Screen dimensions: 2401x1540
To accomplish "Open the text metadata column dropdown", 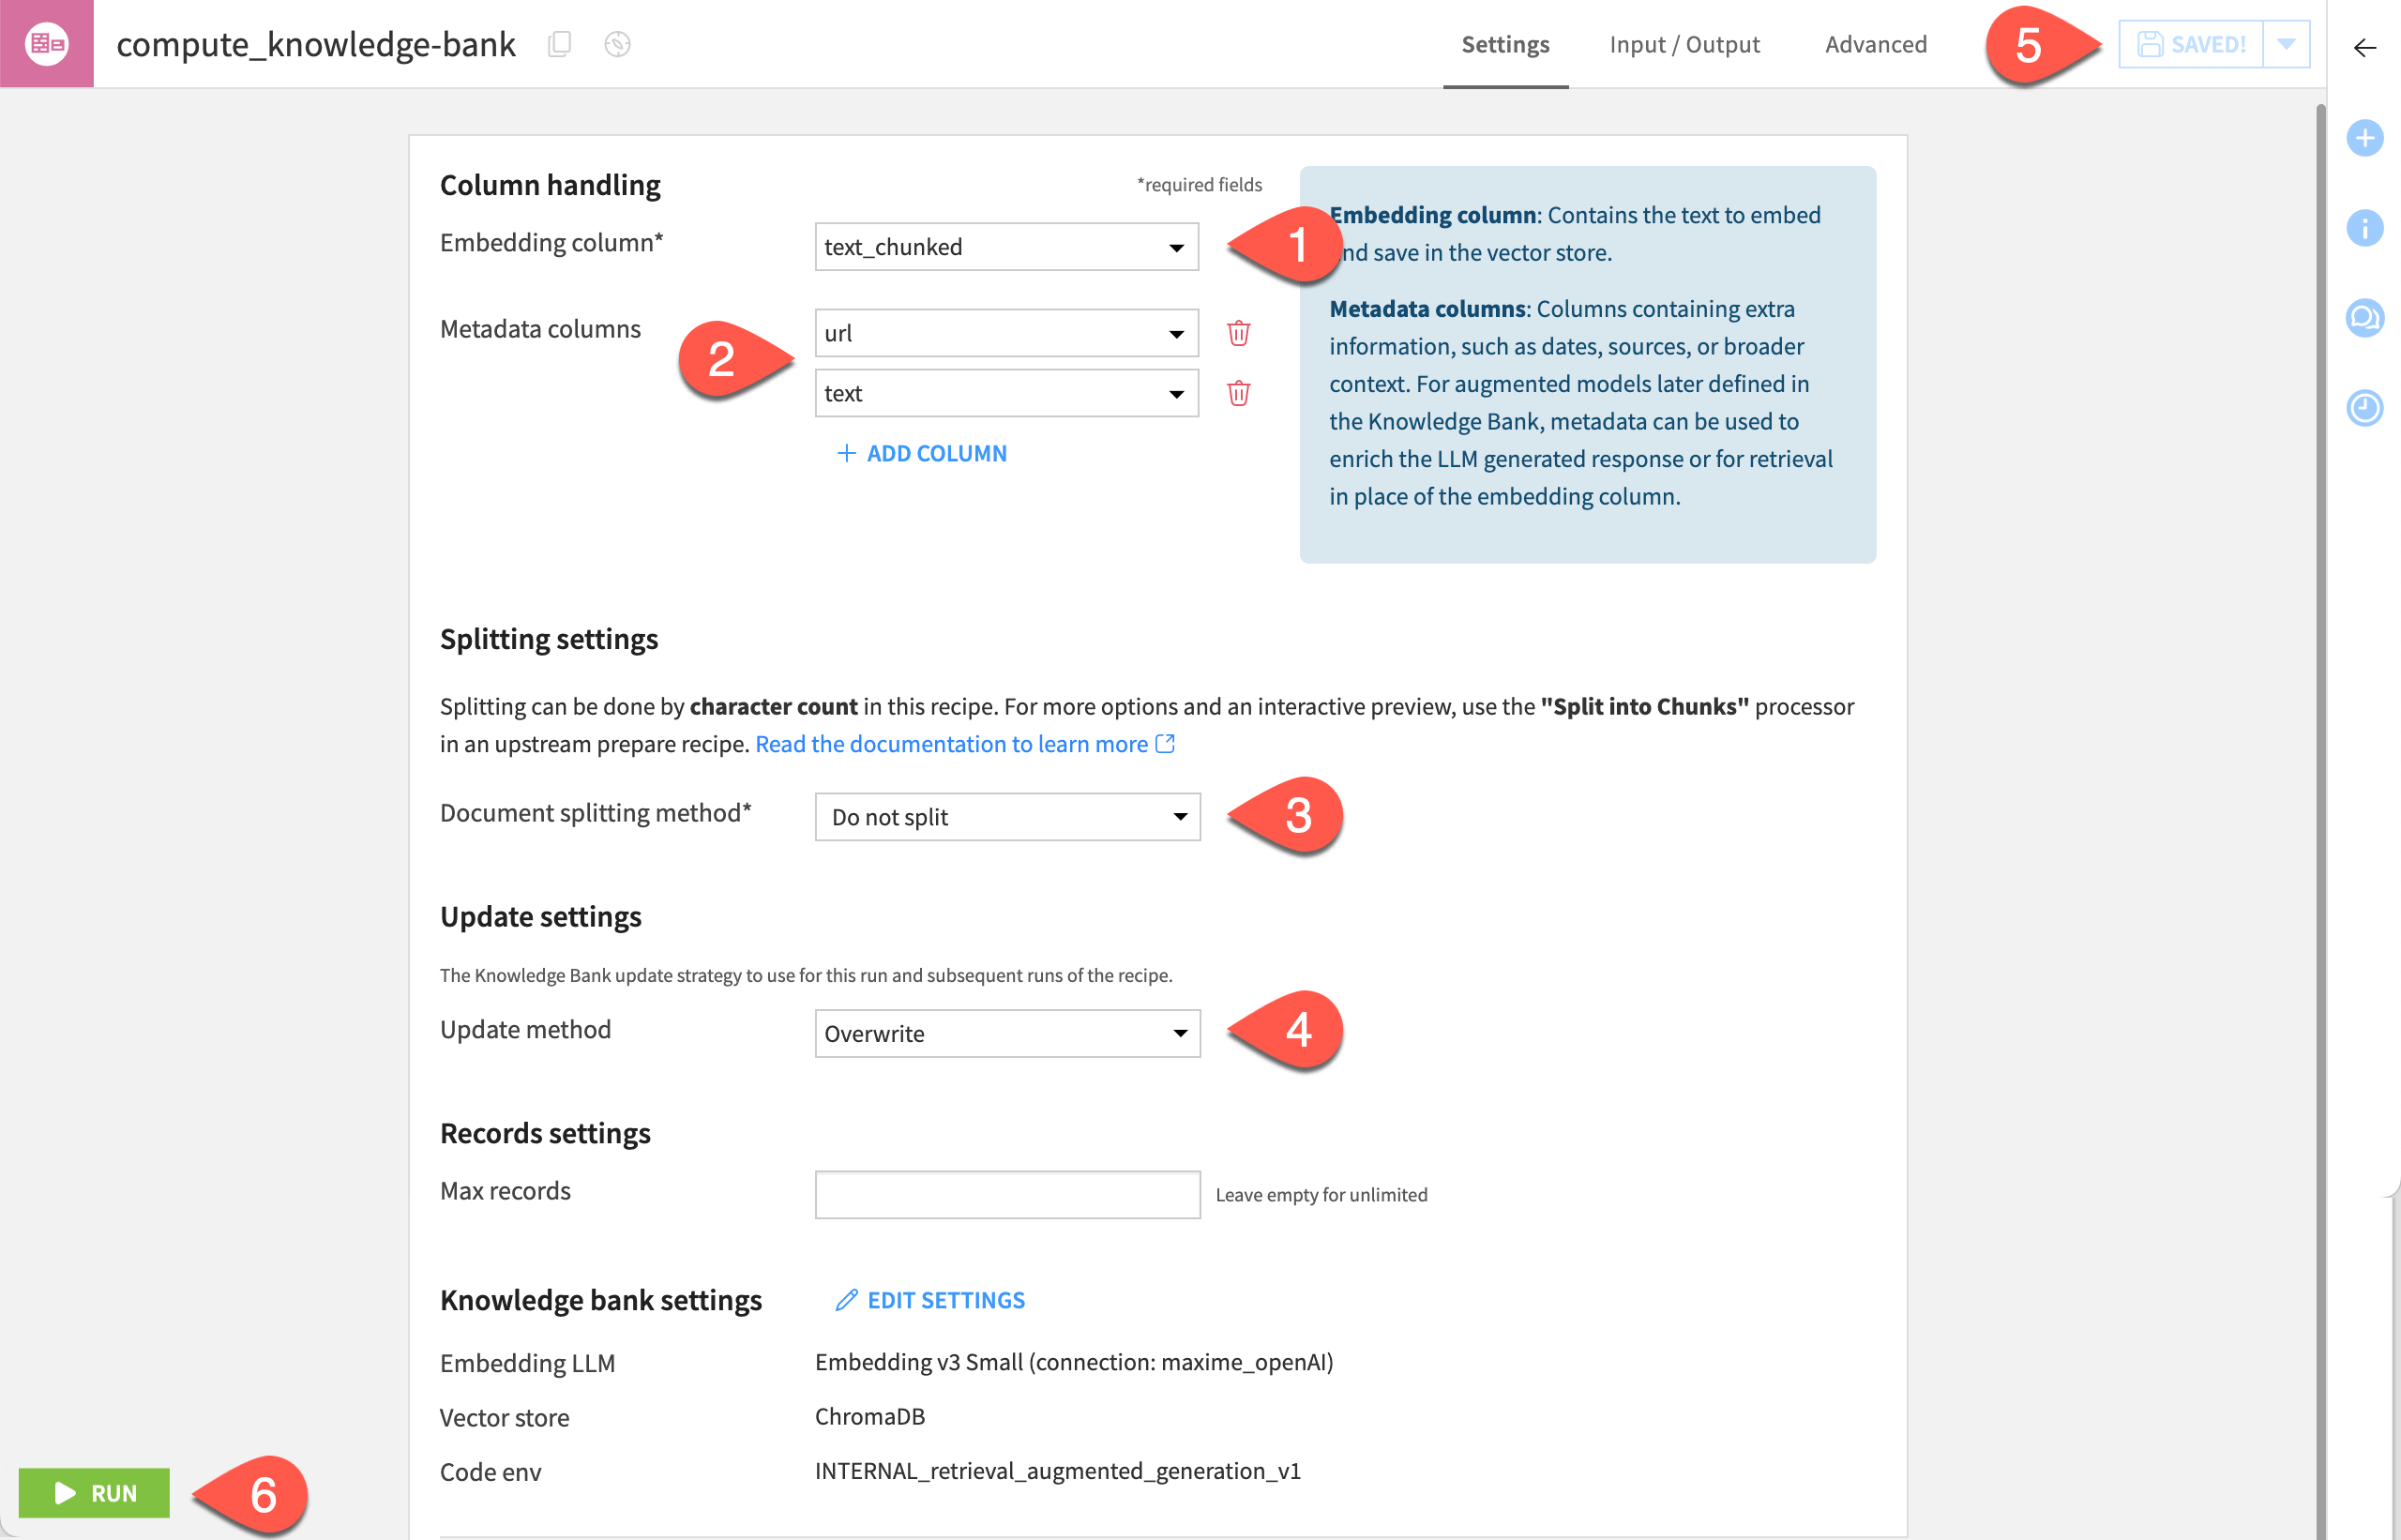I will point(1007,393).
